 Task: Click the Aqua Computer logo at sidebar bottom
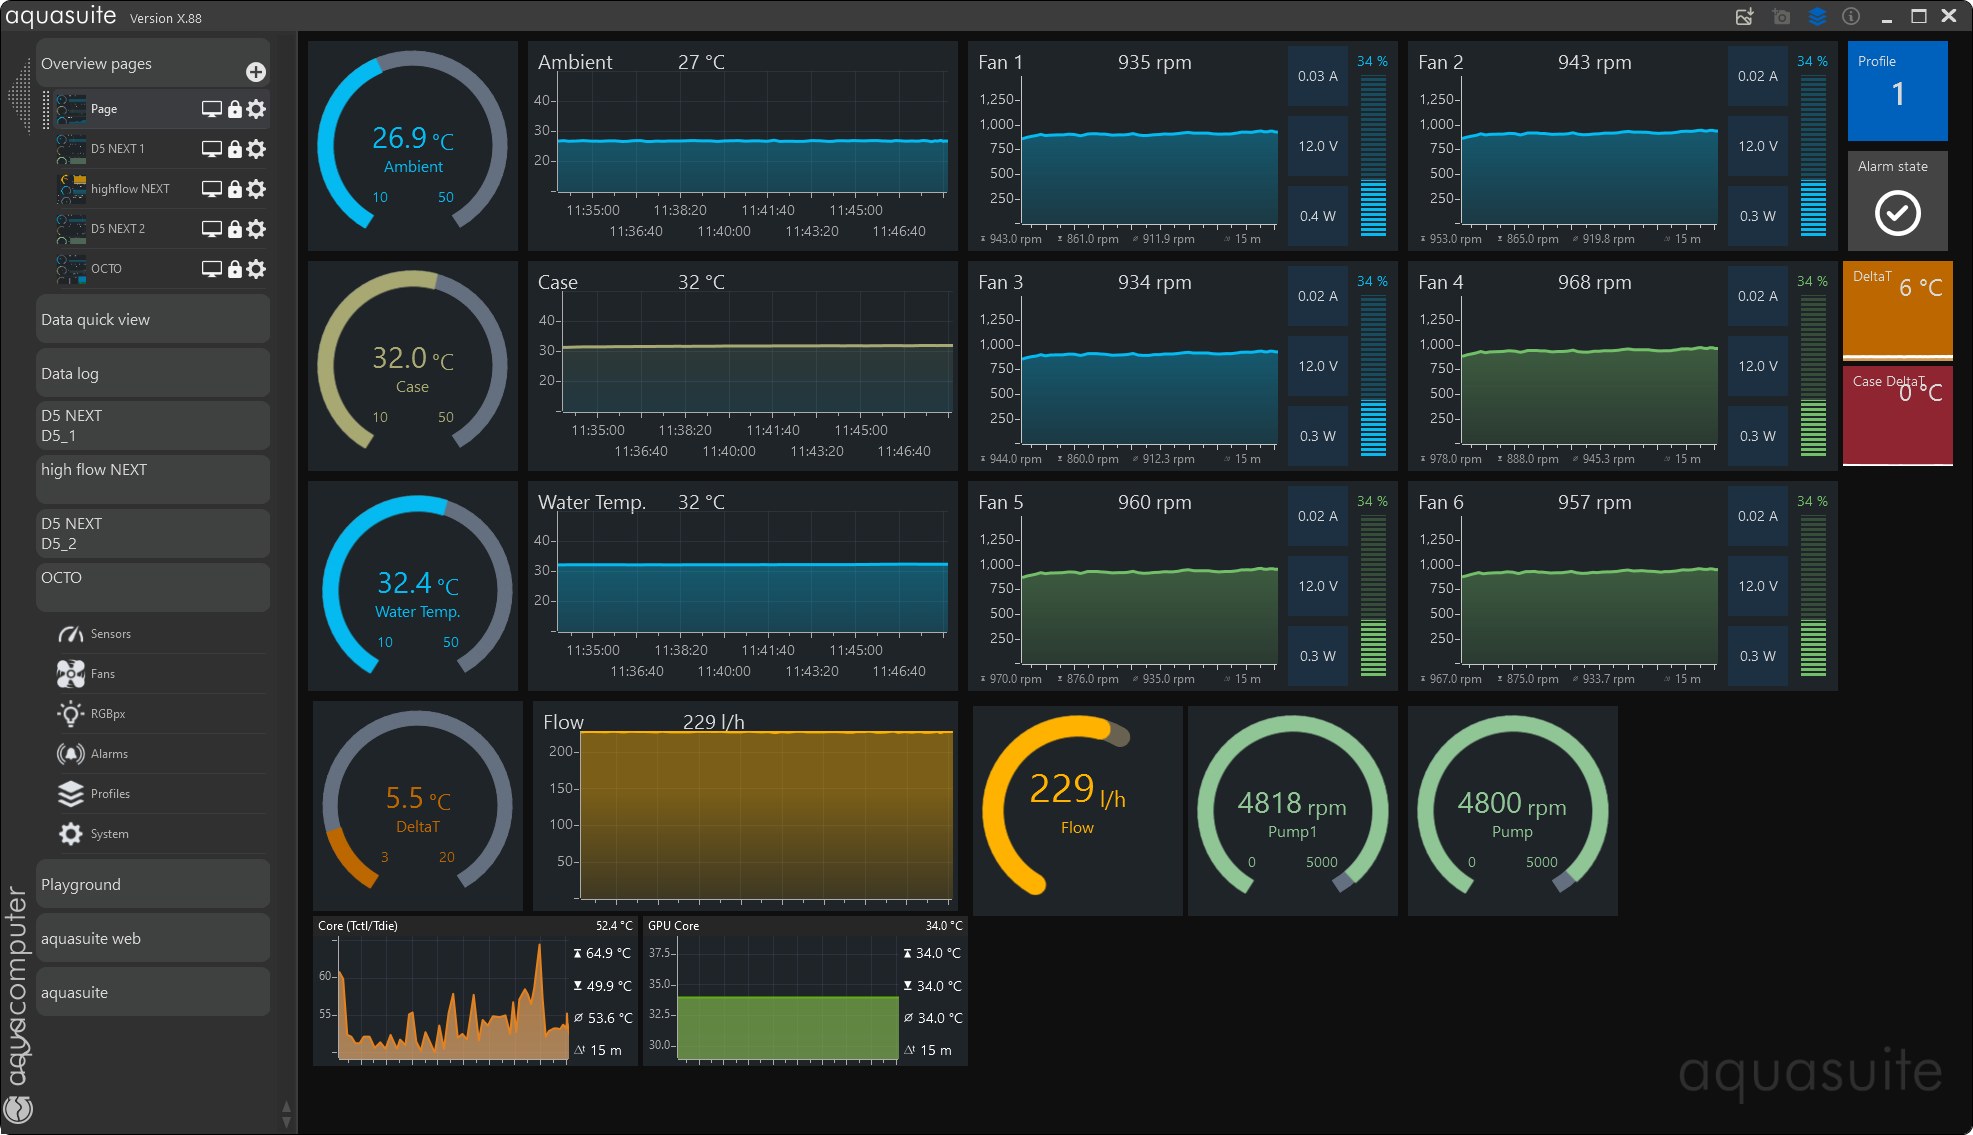click(18, 1109)
